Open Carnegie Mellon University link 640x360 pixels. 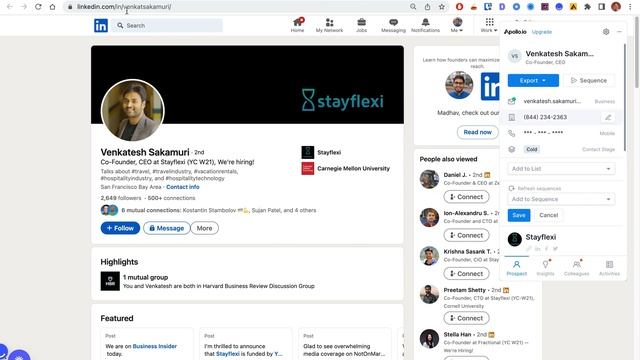[x=346, y=168]
